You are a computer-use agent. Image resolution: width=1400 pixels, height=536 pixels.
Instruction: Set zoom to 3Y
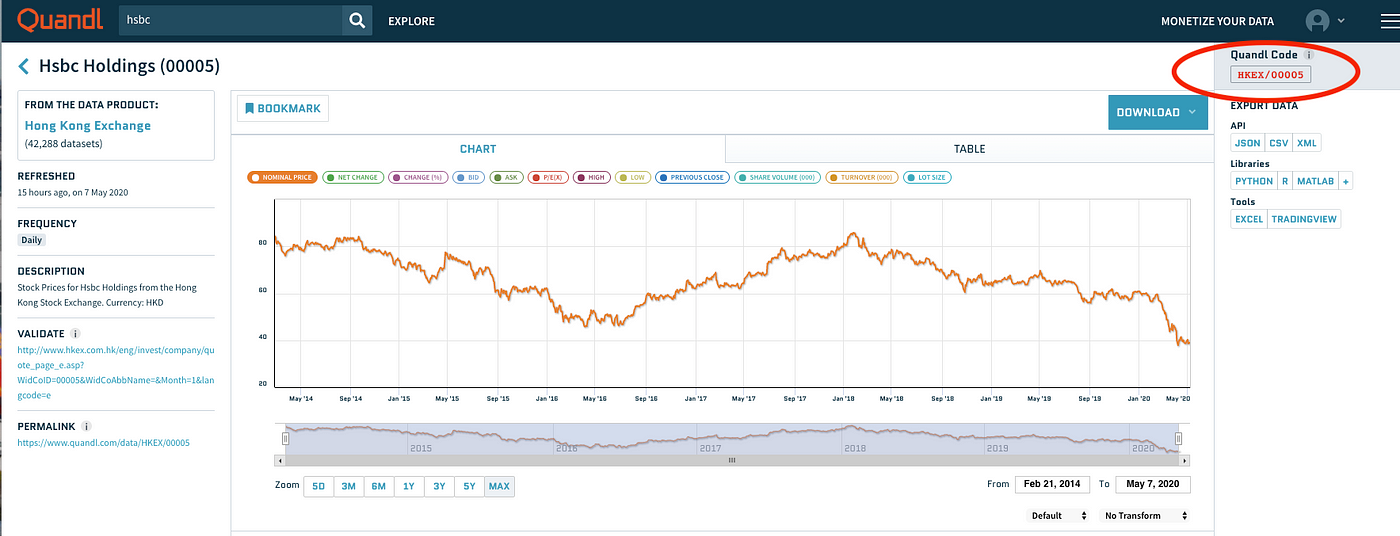439,486
